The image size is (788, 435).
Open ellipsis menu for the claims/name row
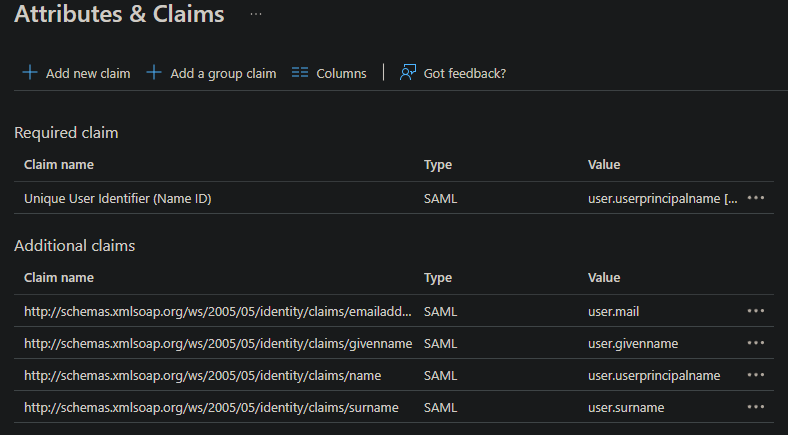756,375
